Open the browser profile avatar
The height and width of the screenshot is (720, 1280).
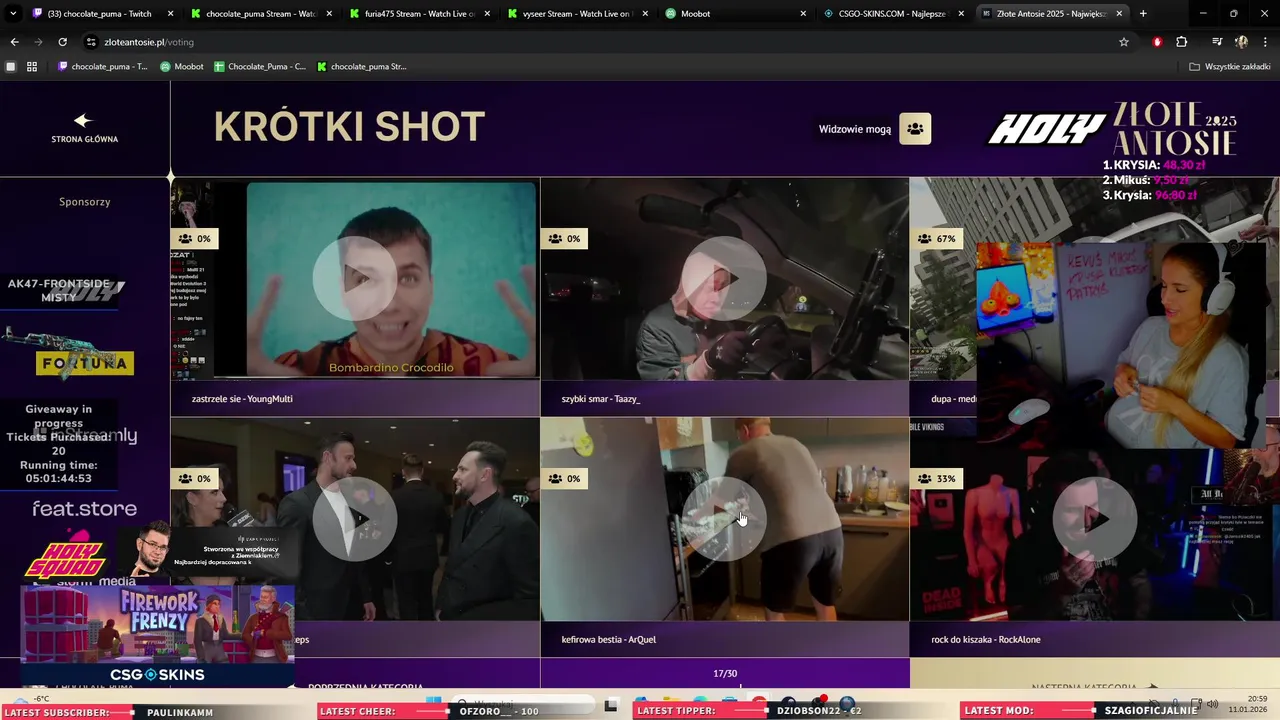pos(1241,42)
